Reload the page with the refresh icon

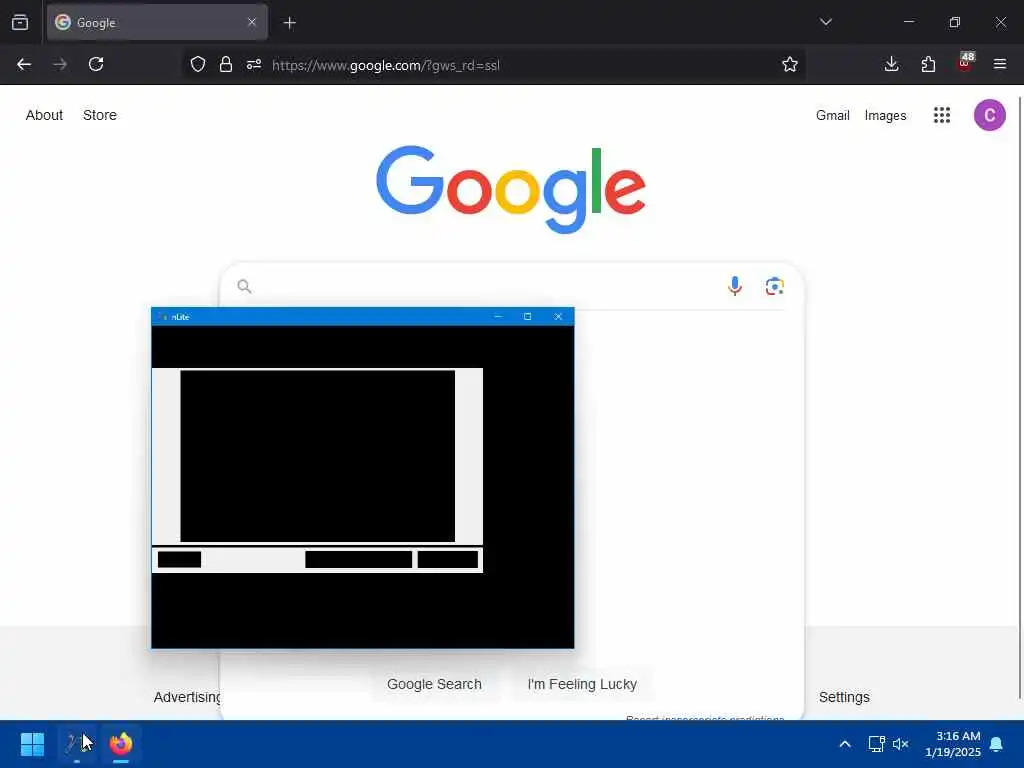pos(96,64)
